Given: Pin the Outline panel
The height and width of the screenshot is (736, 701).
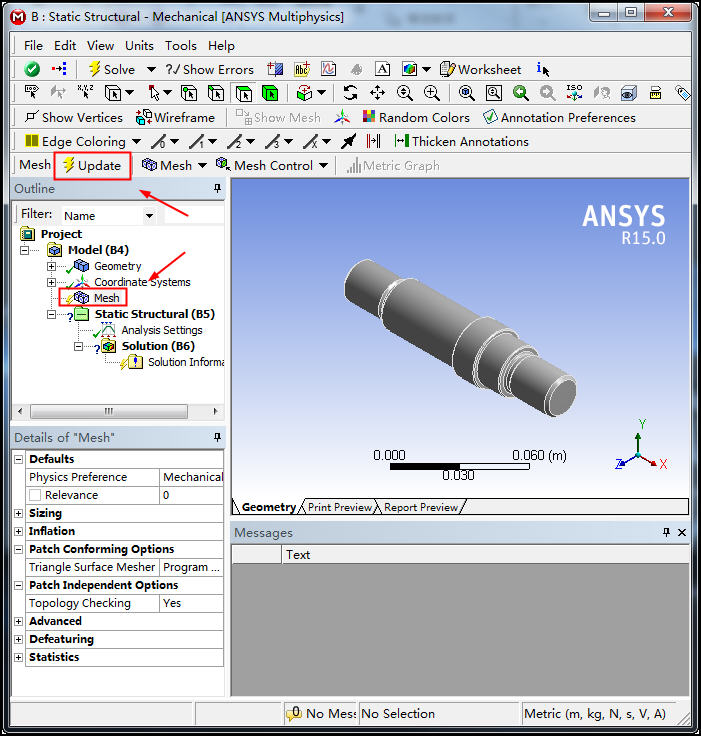Looking at the screenshot, I should point(217,189).
